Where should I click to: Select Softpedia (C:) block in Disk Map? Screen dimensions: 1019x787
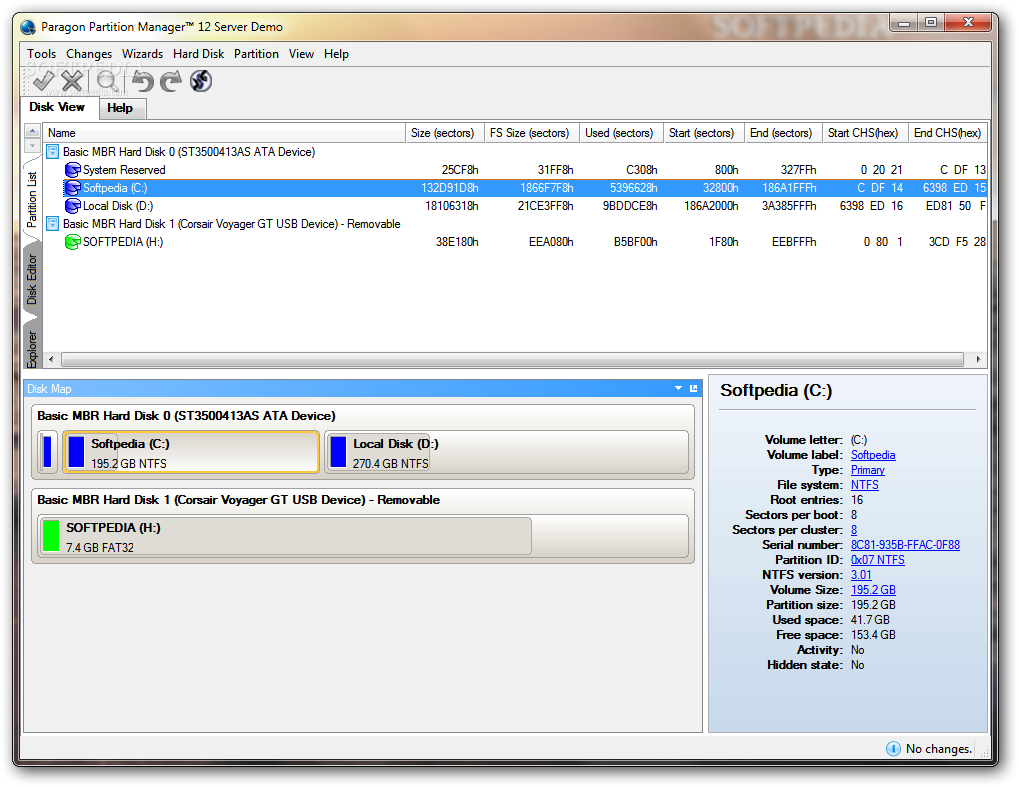coord(191,452)
